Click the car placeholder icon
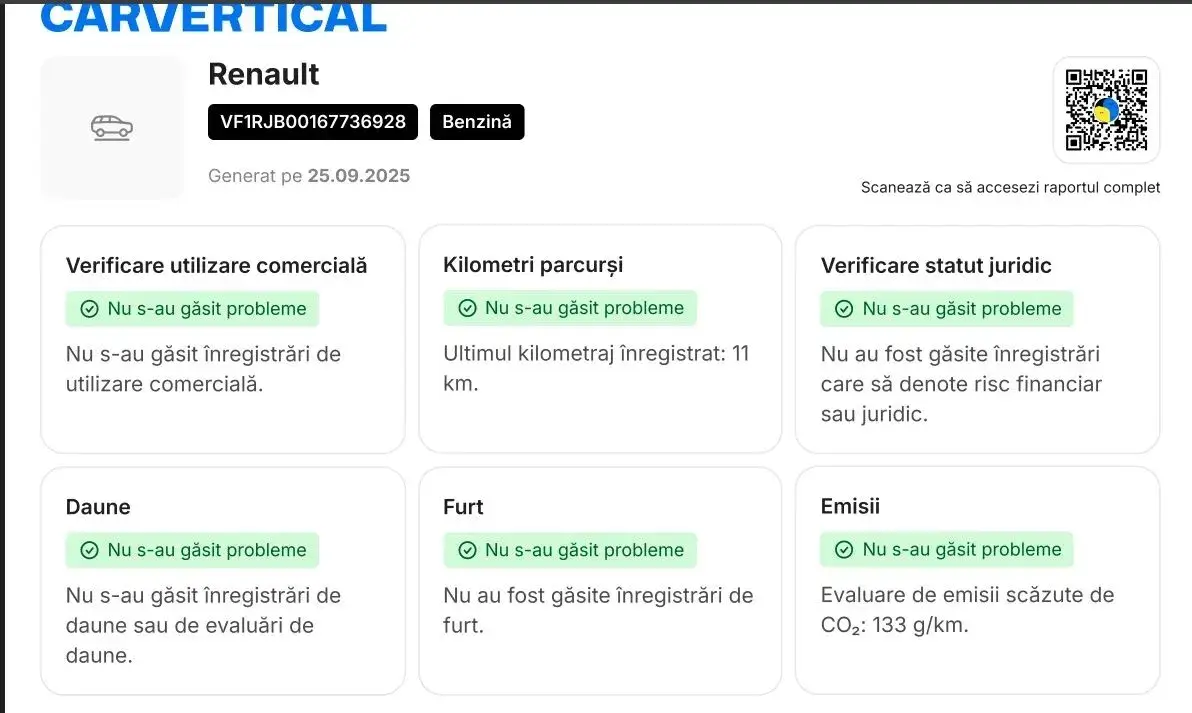The height and width of the screenshot is (713, 1192). [x=112, y=128]
